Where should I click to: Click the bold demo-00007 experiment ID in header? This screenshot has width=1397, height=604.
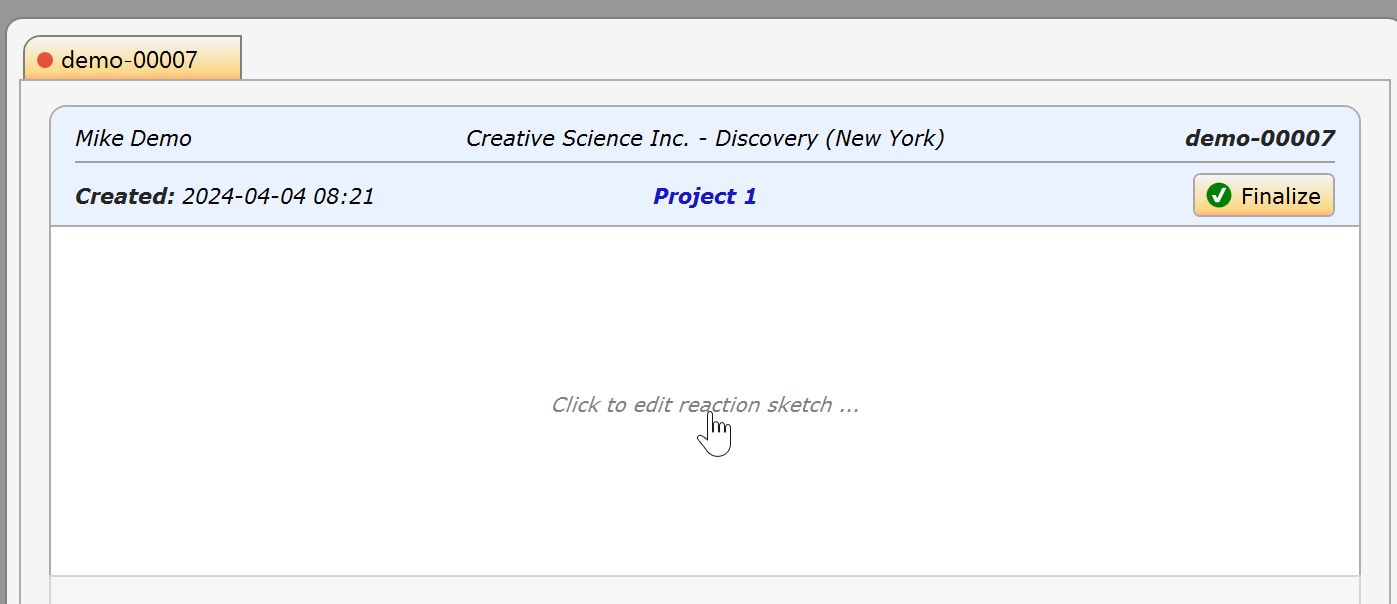pos(1259,138)
